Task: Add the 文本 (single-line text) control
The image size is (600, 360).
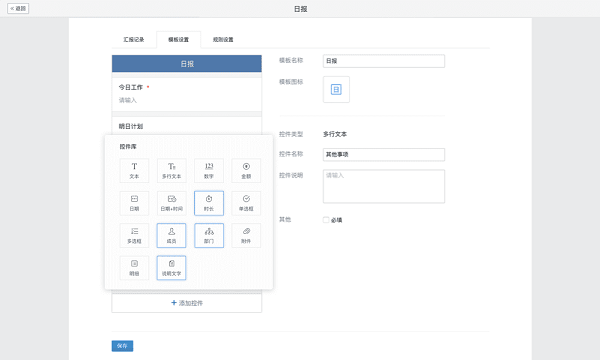Action: click(x=134, y=171)
